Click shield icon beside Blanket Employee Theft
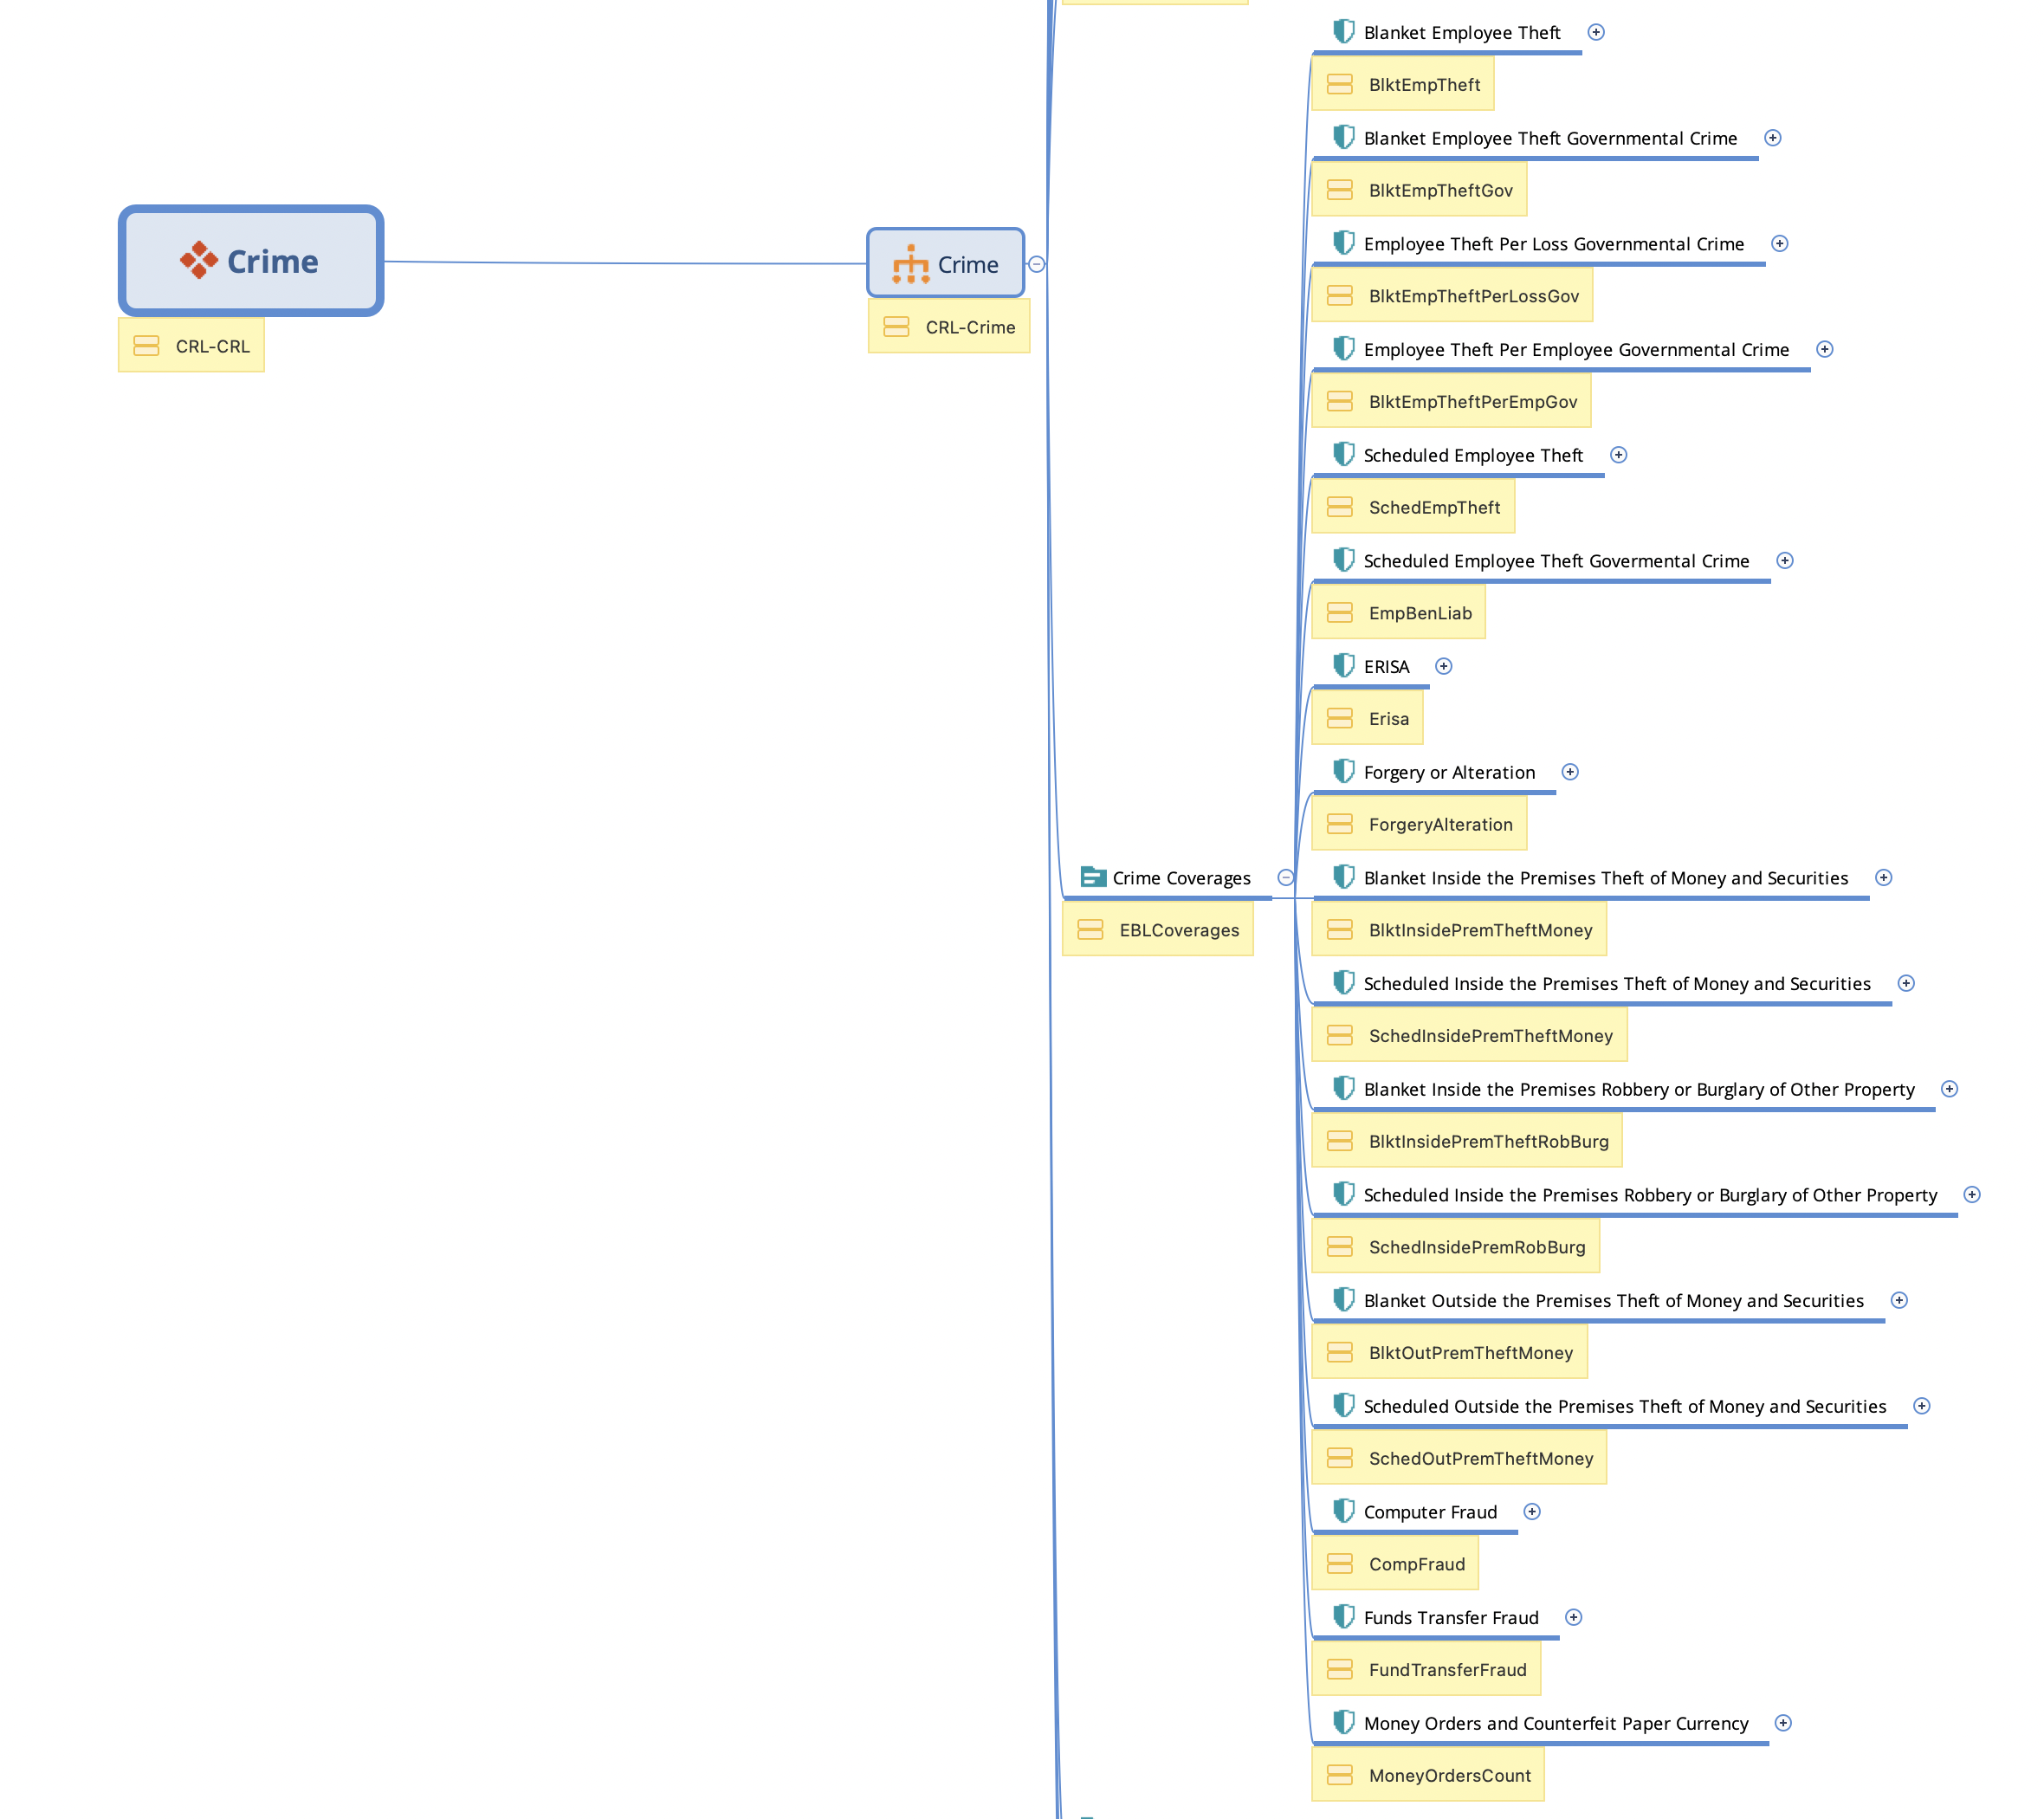Screen dimensions: 2044x1819 pos(1343,31)
